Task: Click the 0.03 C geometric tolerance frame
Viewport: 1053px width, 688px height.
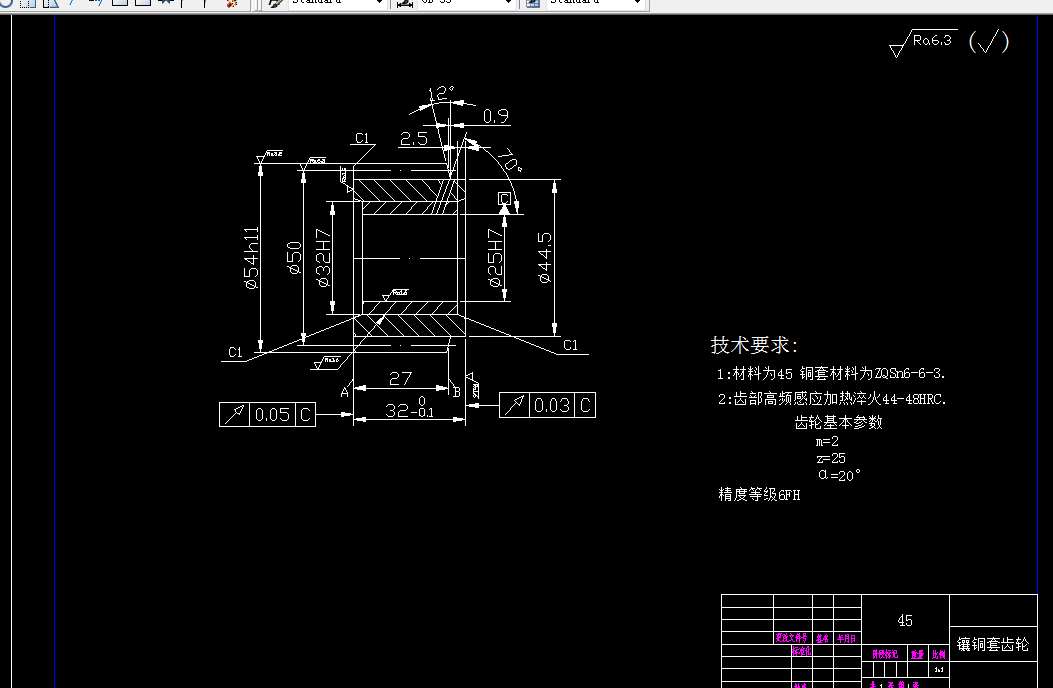Action: (546, 404)
